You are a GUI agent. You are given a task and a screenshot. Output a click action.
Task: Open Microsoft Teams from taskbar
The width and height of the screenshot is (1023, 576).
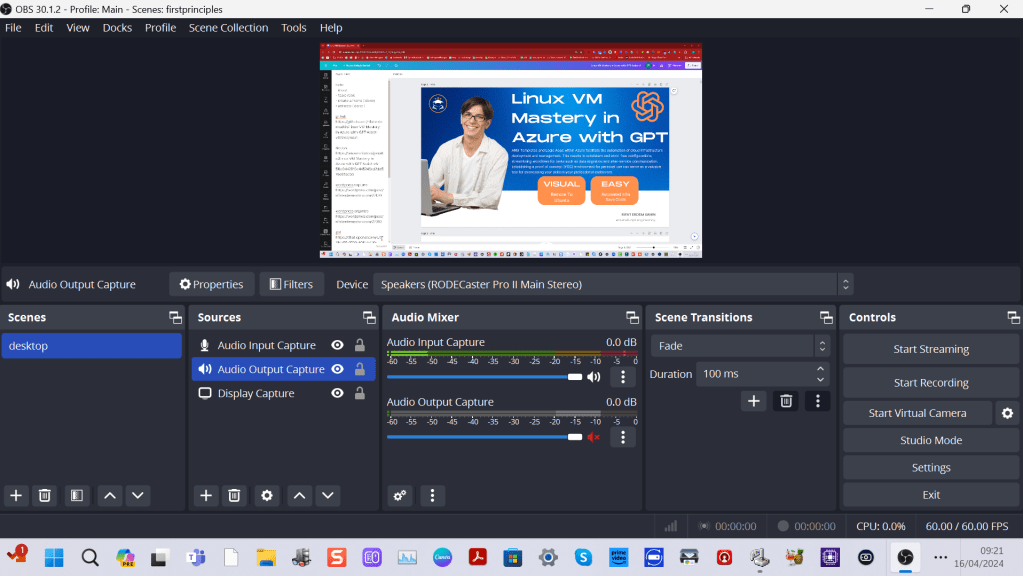tap(196, 558)
